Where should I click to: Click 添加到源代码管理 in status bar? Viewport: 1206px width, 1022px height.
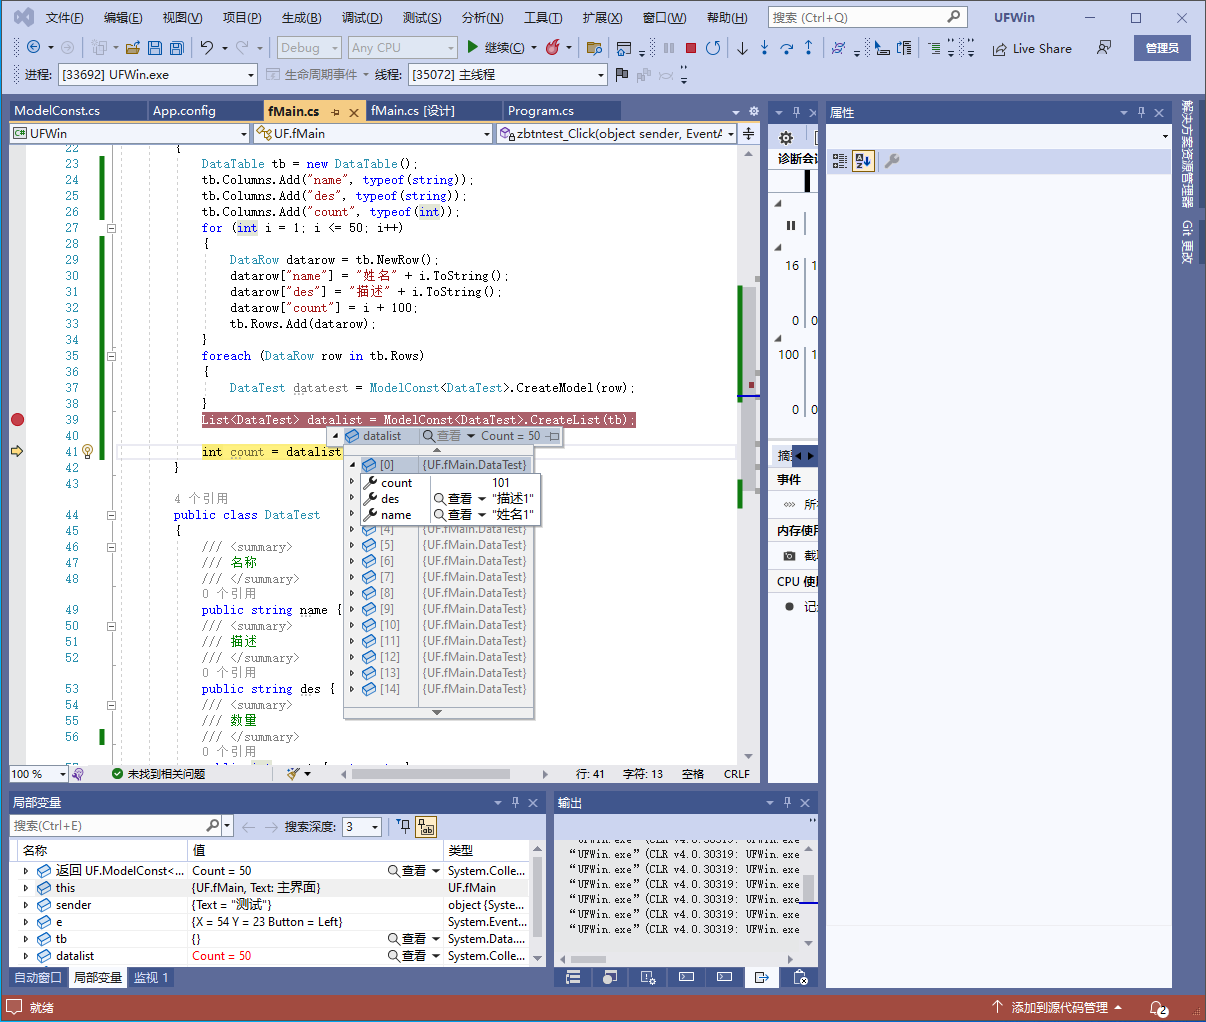tap(1059, 1008)
